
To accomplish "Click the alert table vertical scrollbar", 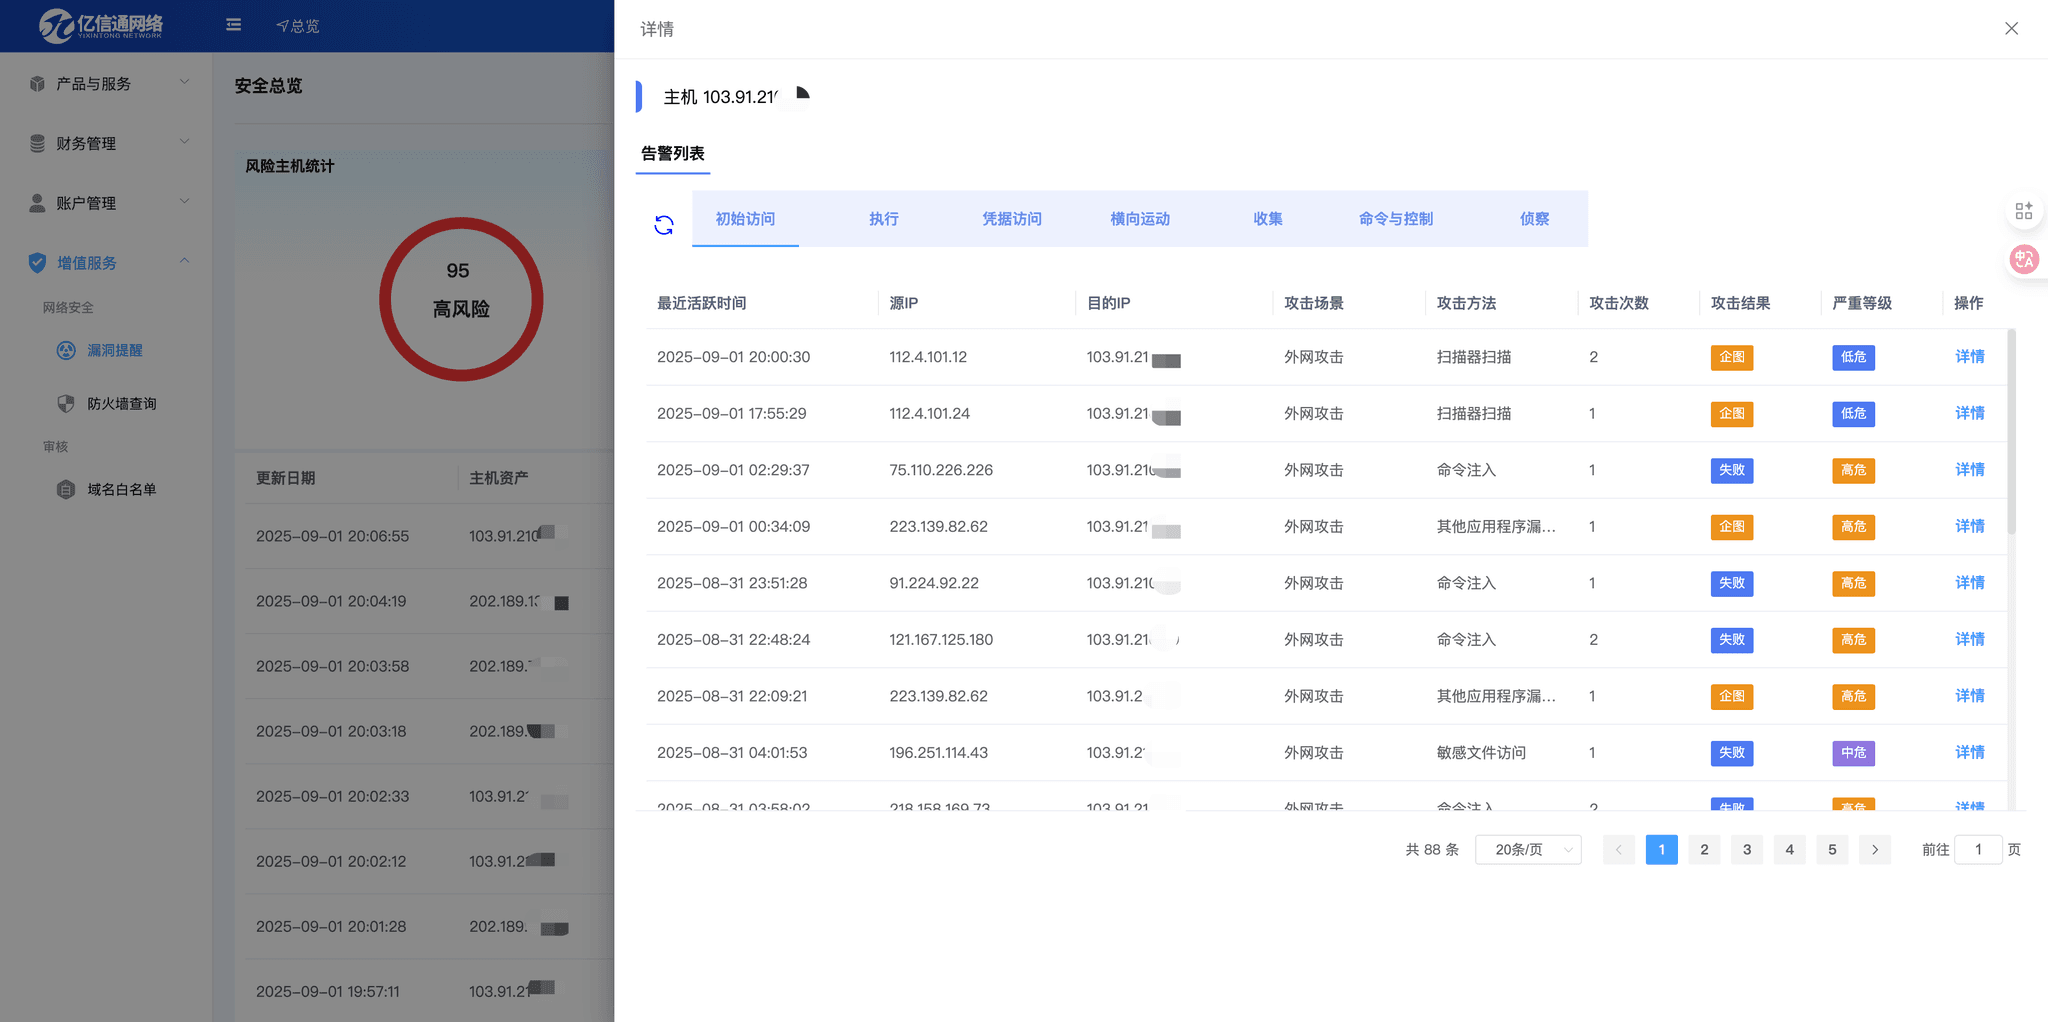I will point(2011,432).
